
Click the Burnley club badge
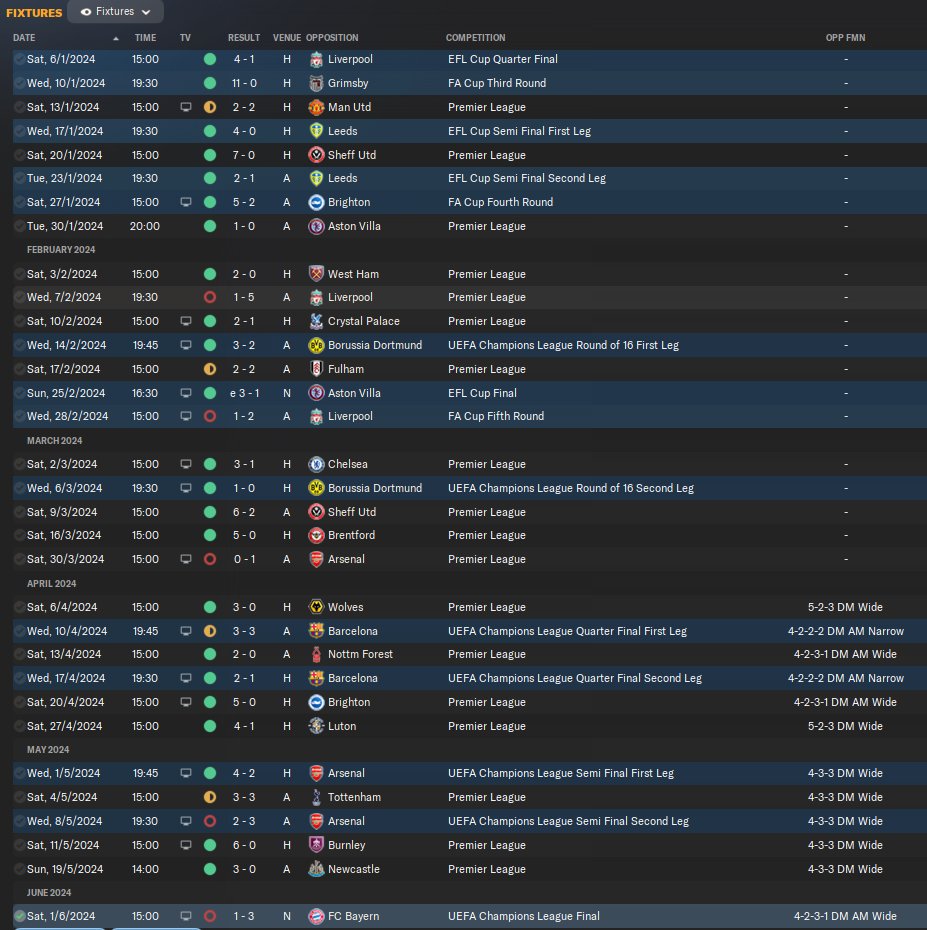pos(316,845)
